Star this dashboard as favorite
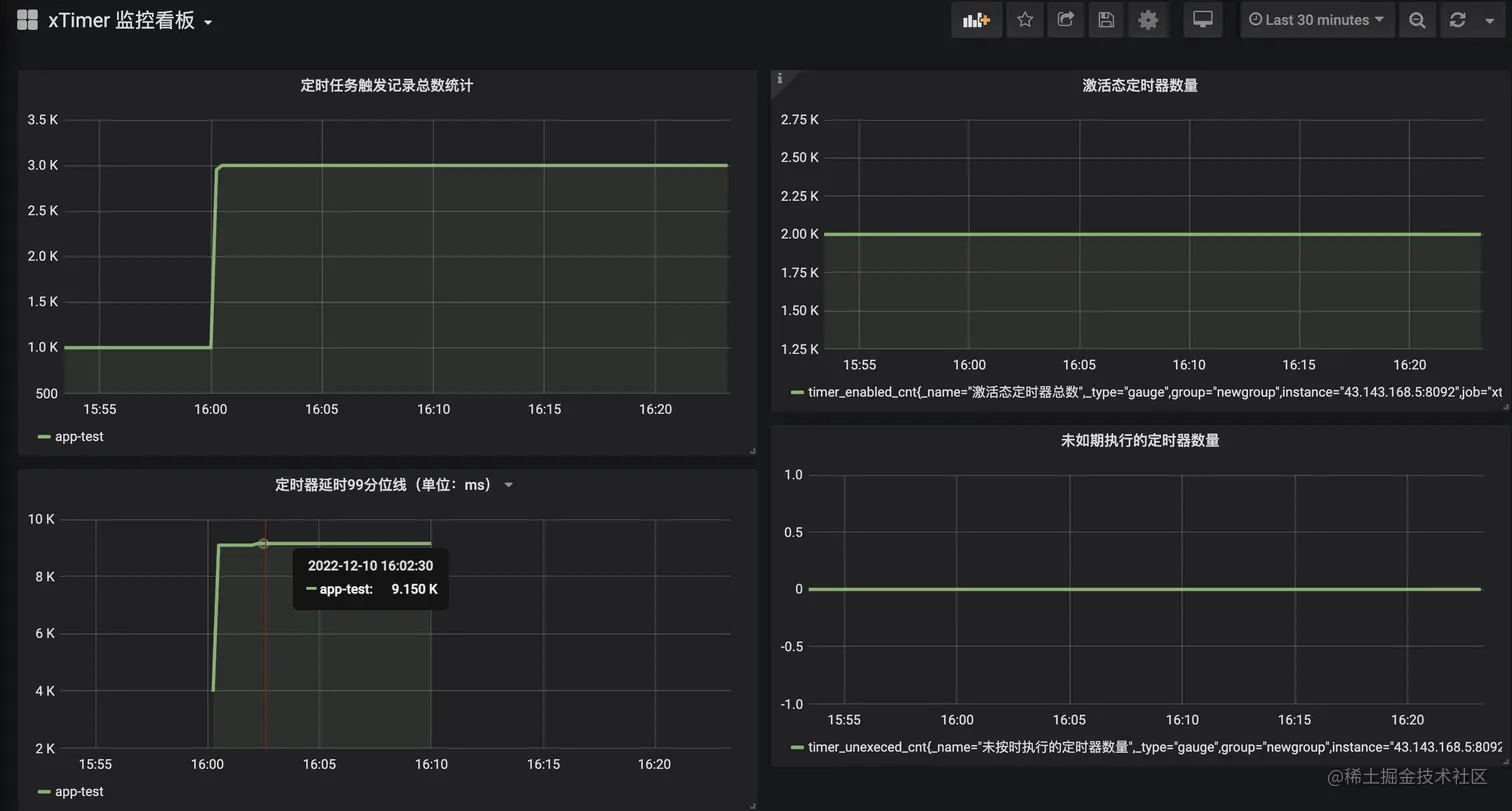 (1025, 20)
